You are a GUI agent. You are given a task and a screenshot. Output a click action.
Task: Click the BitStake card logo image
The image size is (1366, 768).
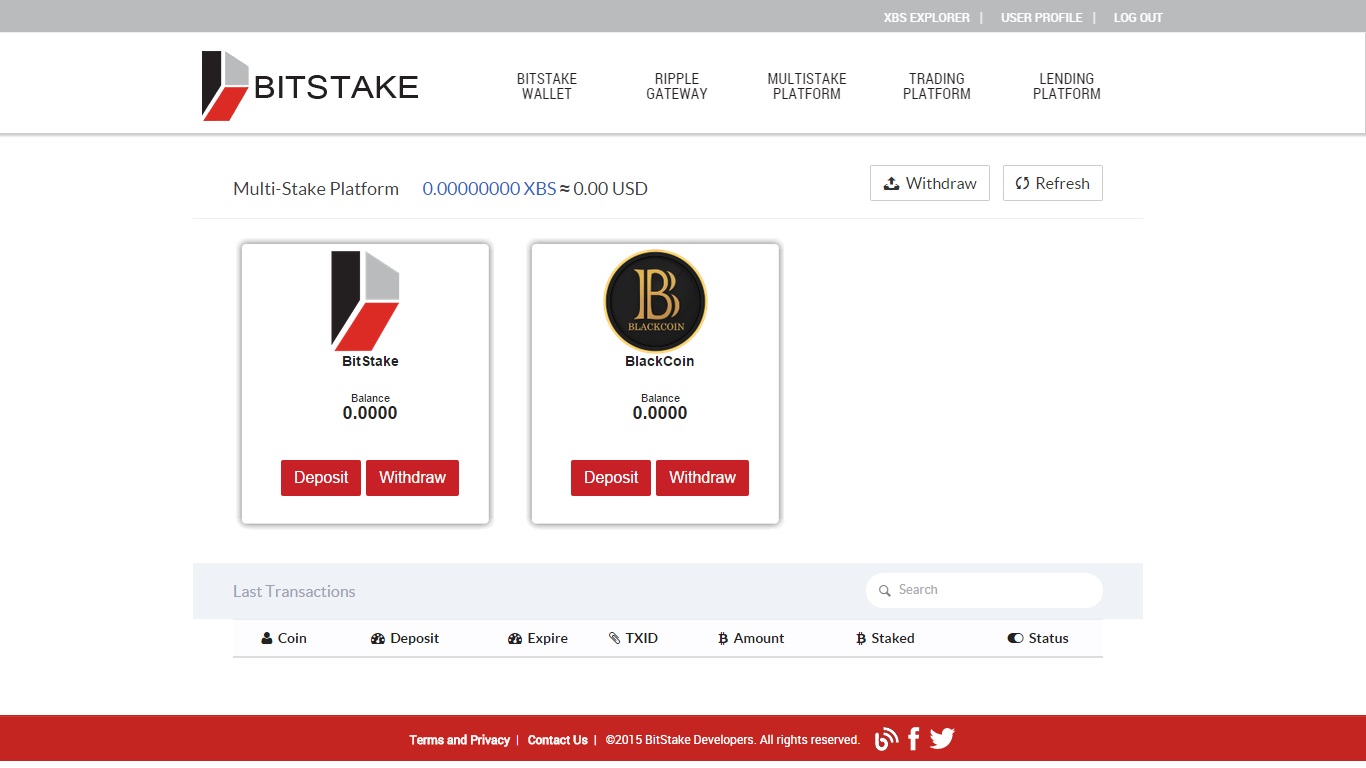(365, 300)
